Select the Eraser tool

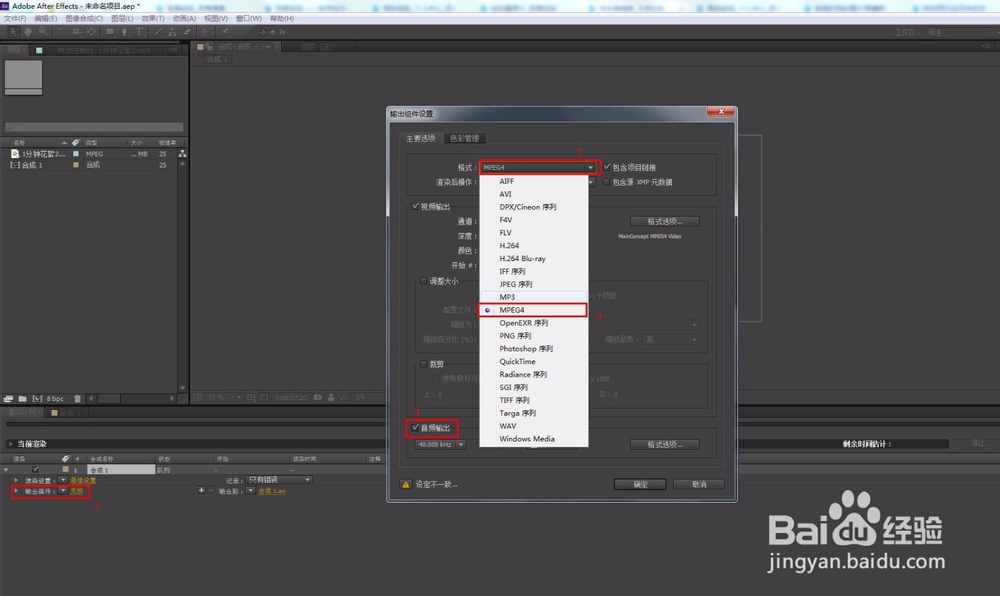click(x=187, y=31)
